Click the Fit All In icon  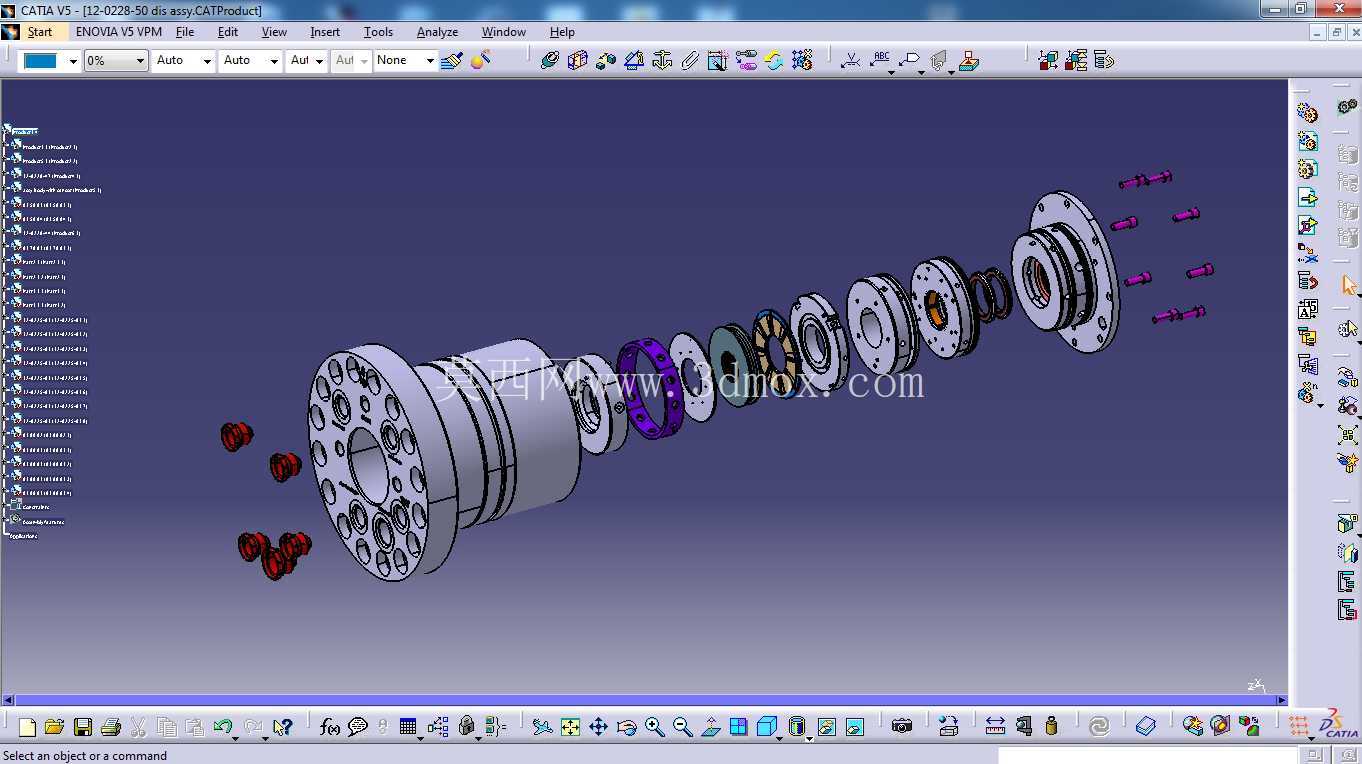pos(570,727)
